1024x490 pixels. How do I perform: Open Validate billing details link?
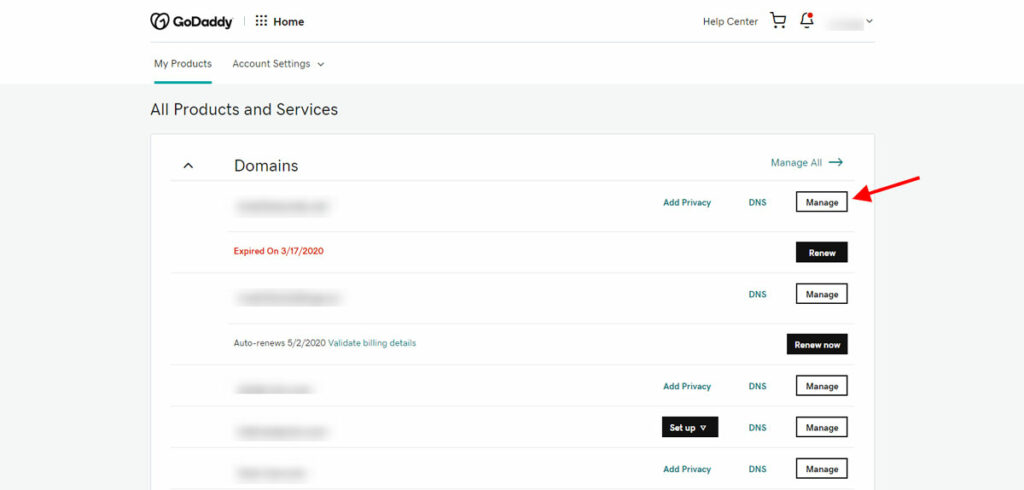point(372,342)
